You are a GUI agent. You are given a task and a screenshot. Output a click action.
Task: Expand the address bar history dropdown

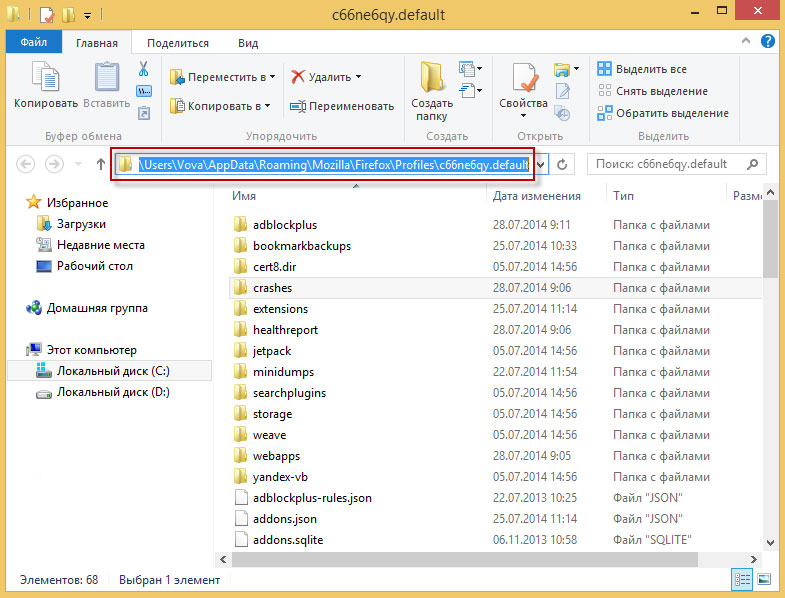click(541, 164)
